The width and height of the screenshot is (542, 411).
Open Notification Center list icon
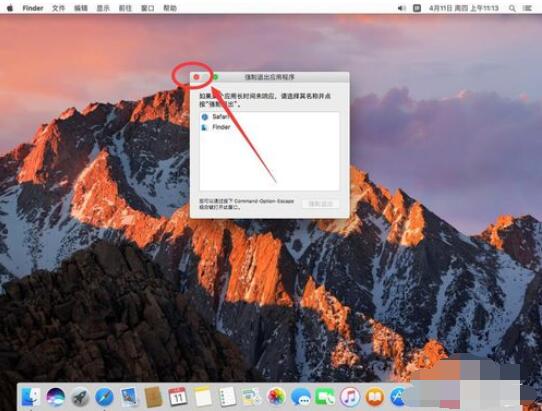[527, 8]
